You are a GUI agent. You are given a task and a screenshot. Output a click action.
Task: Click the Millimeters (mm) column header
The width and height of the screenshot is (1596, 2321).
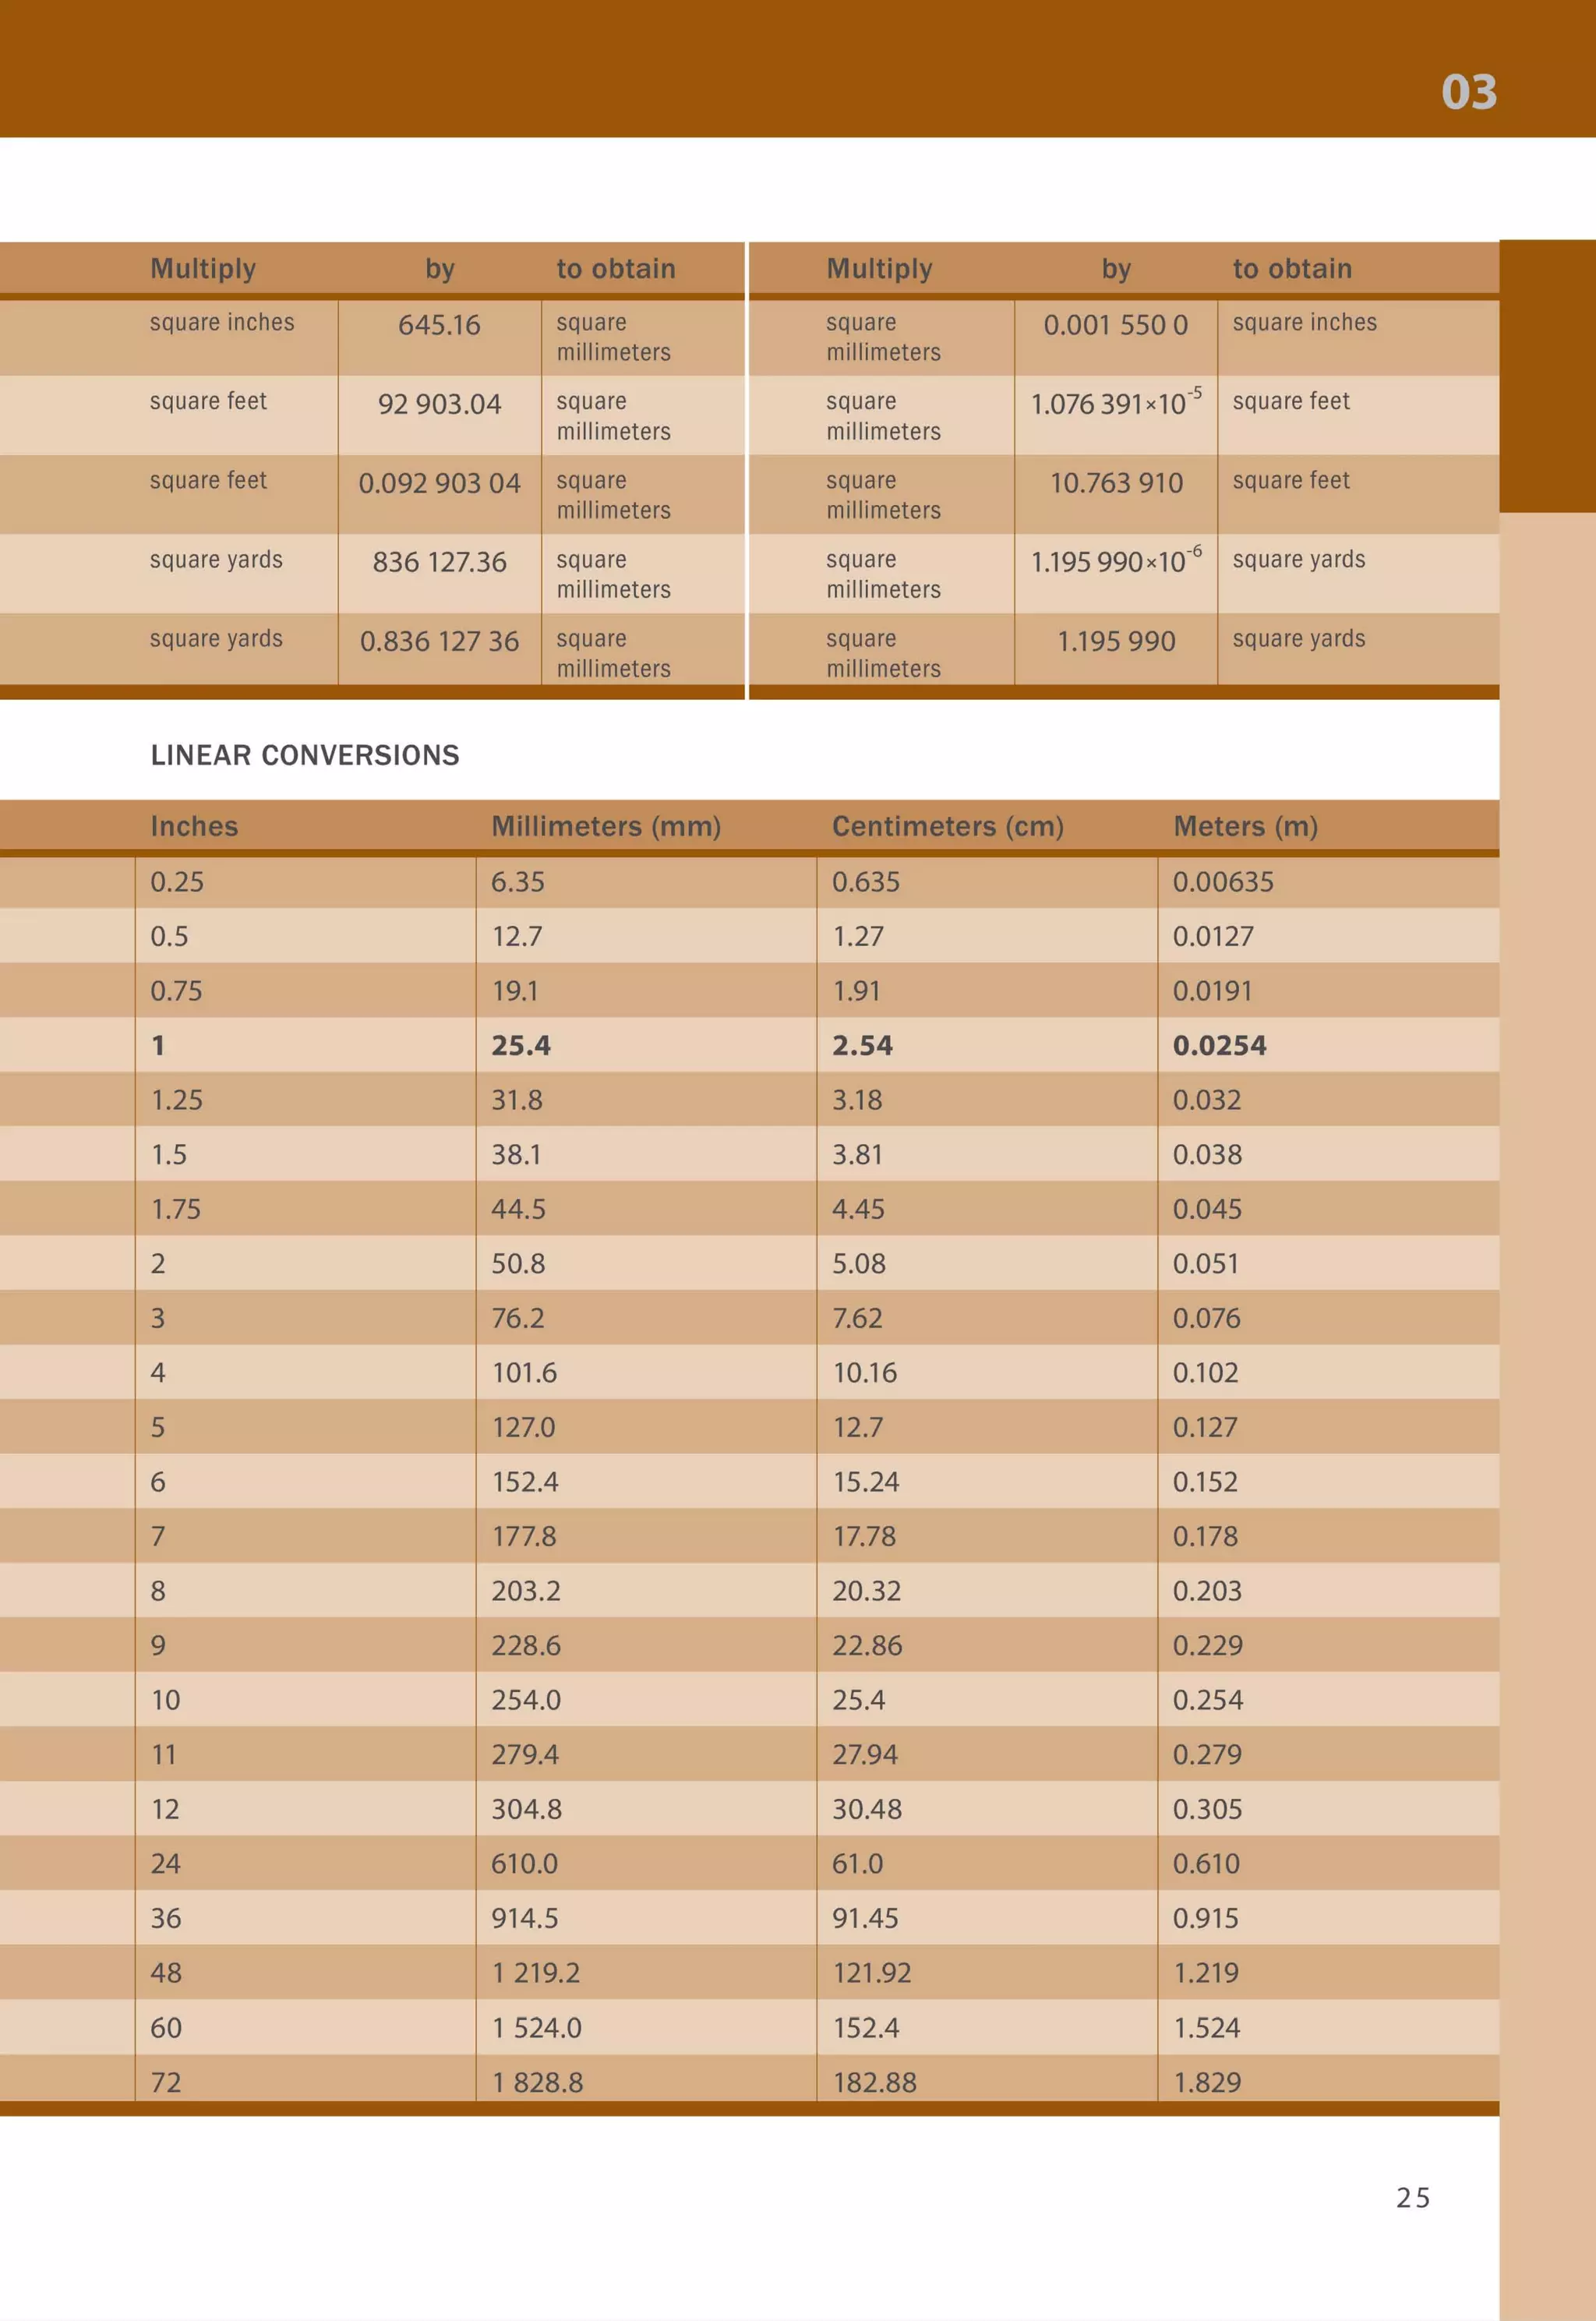coord(605,826)
